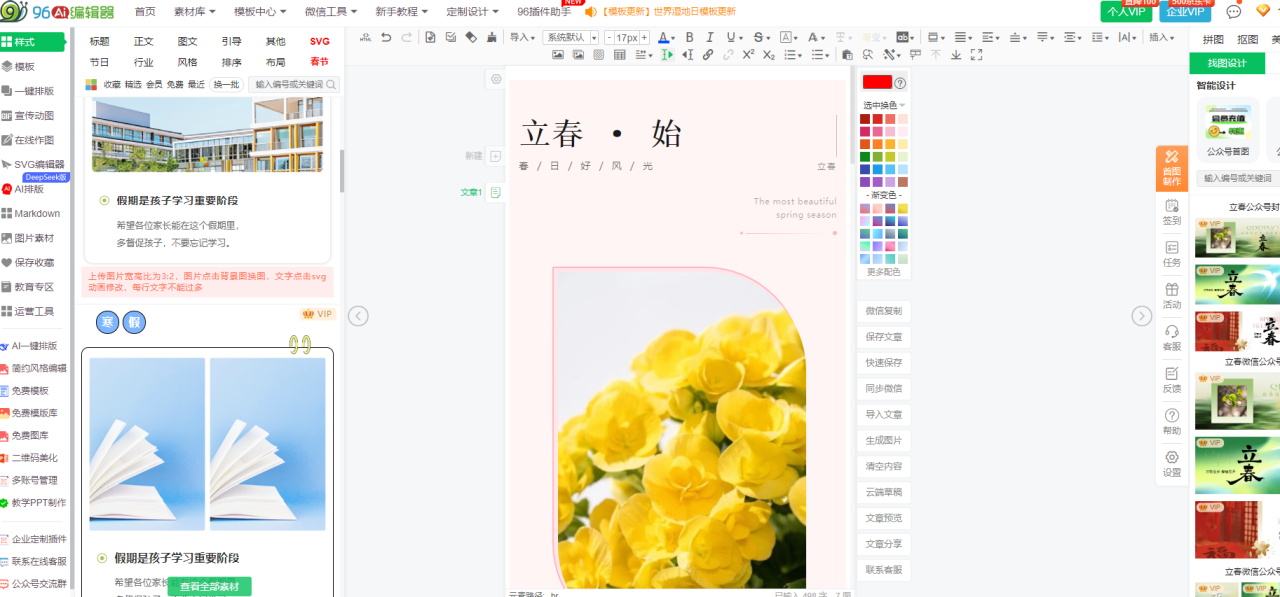Click the superscript X² icon
Viewport: 1280px width, 597px height.
tap(748, 55)
